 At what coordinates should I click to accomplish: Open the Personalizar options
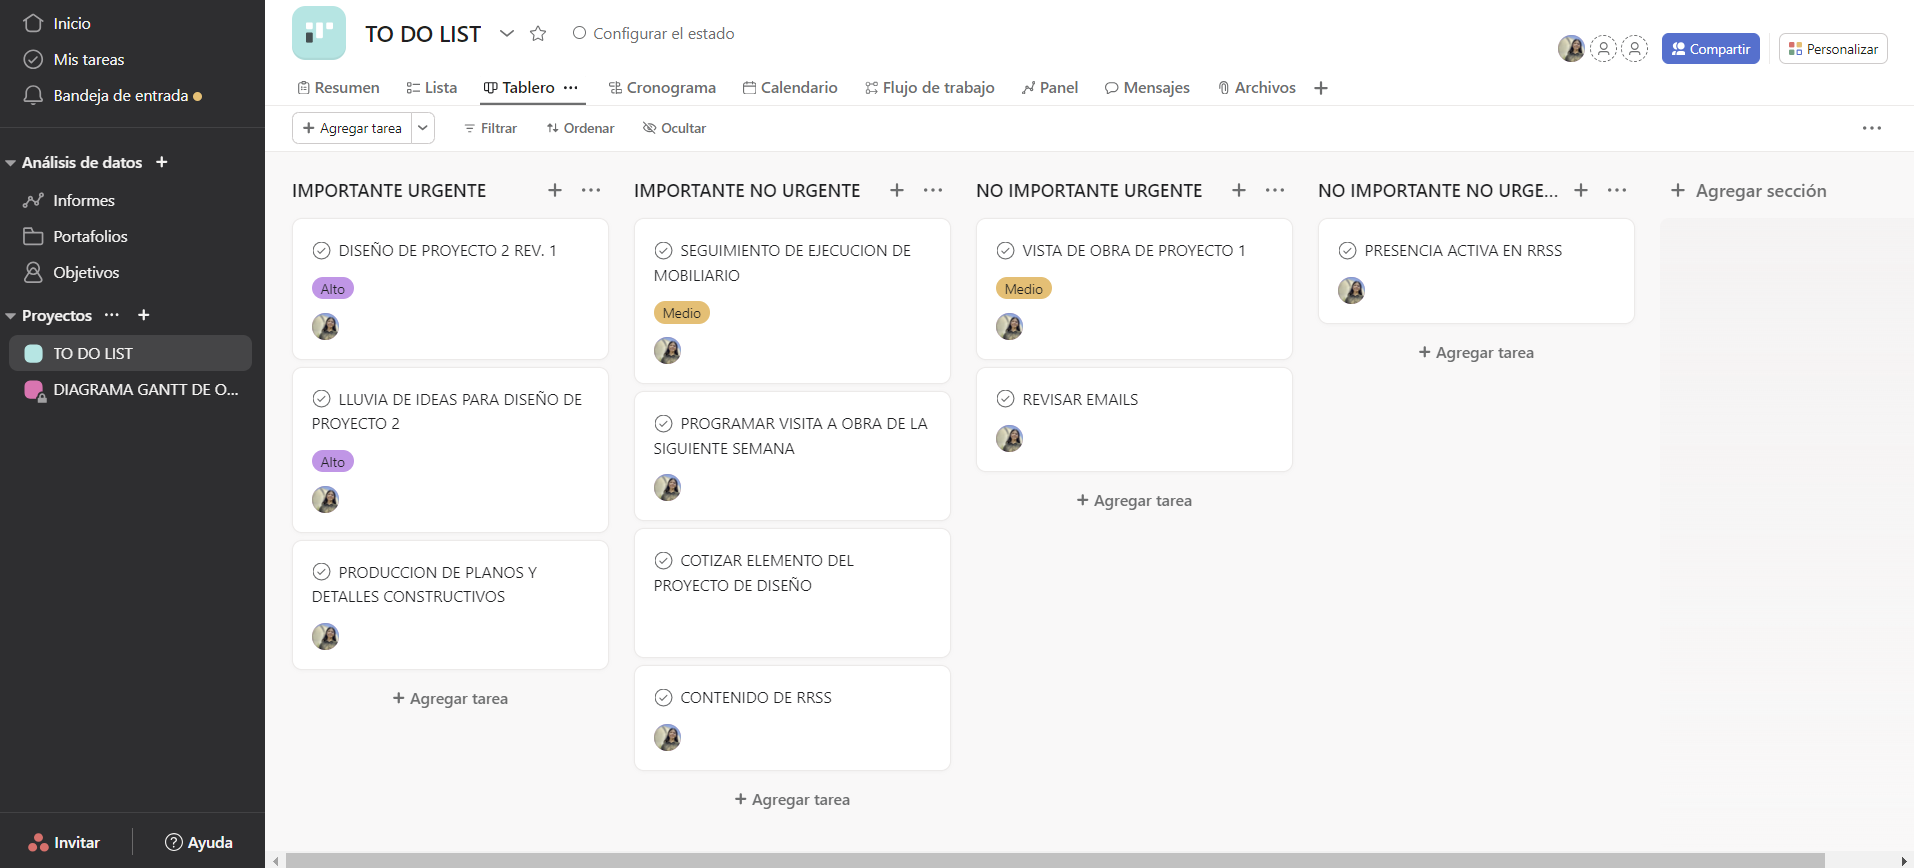(1833, 48)
